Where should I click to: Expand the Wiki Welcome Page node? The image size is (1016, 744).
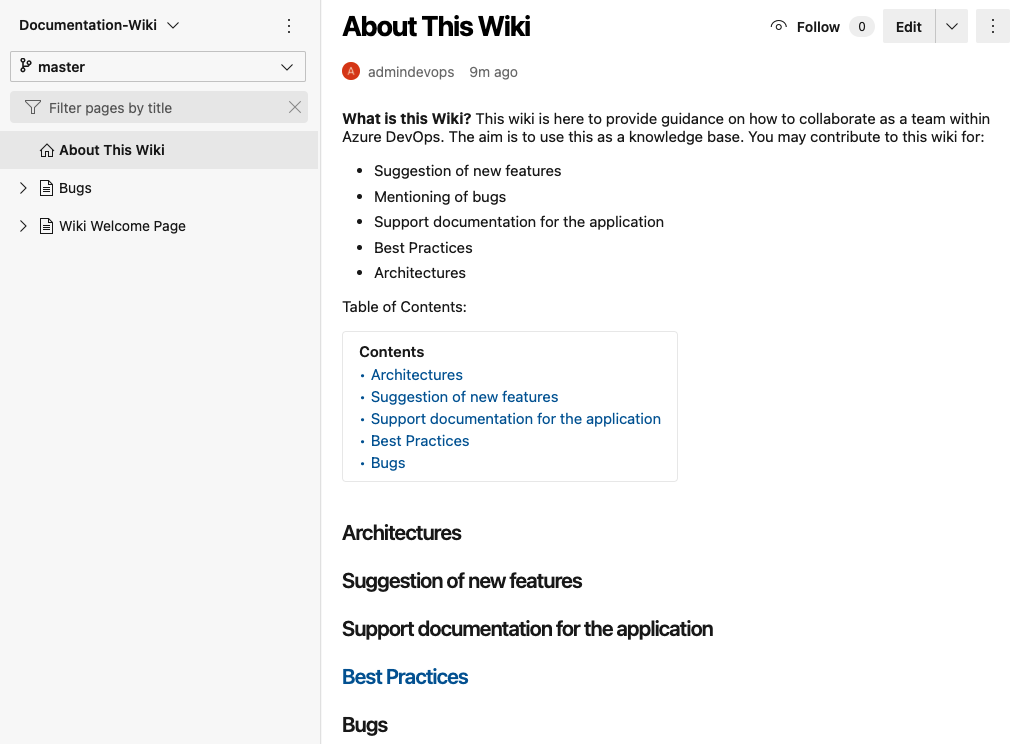(23, 226)
